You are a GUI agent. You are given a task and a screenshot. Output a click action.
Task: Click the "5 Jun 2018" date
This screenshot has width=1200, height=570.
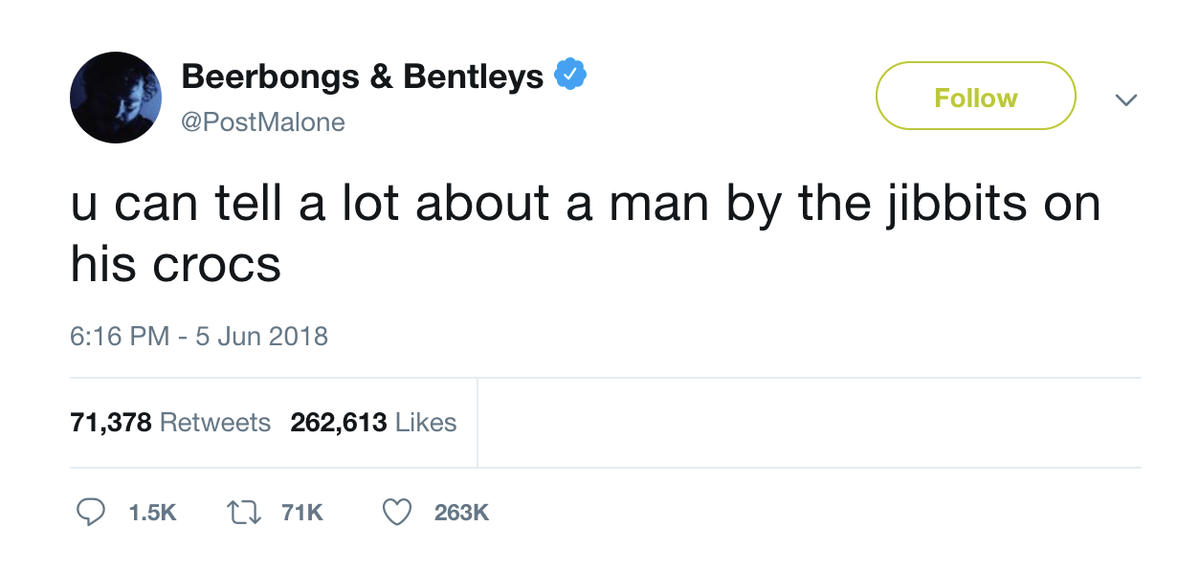tap(262, 336)
